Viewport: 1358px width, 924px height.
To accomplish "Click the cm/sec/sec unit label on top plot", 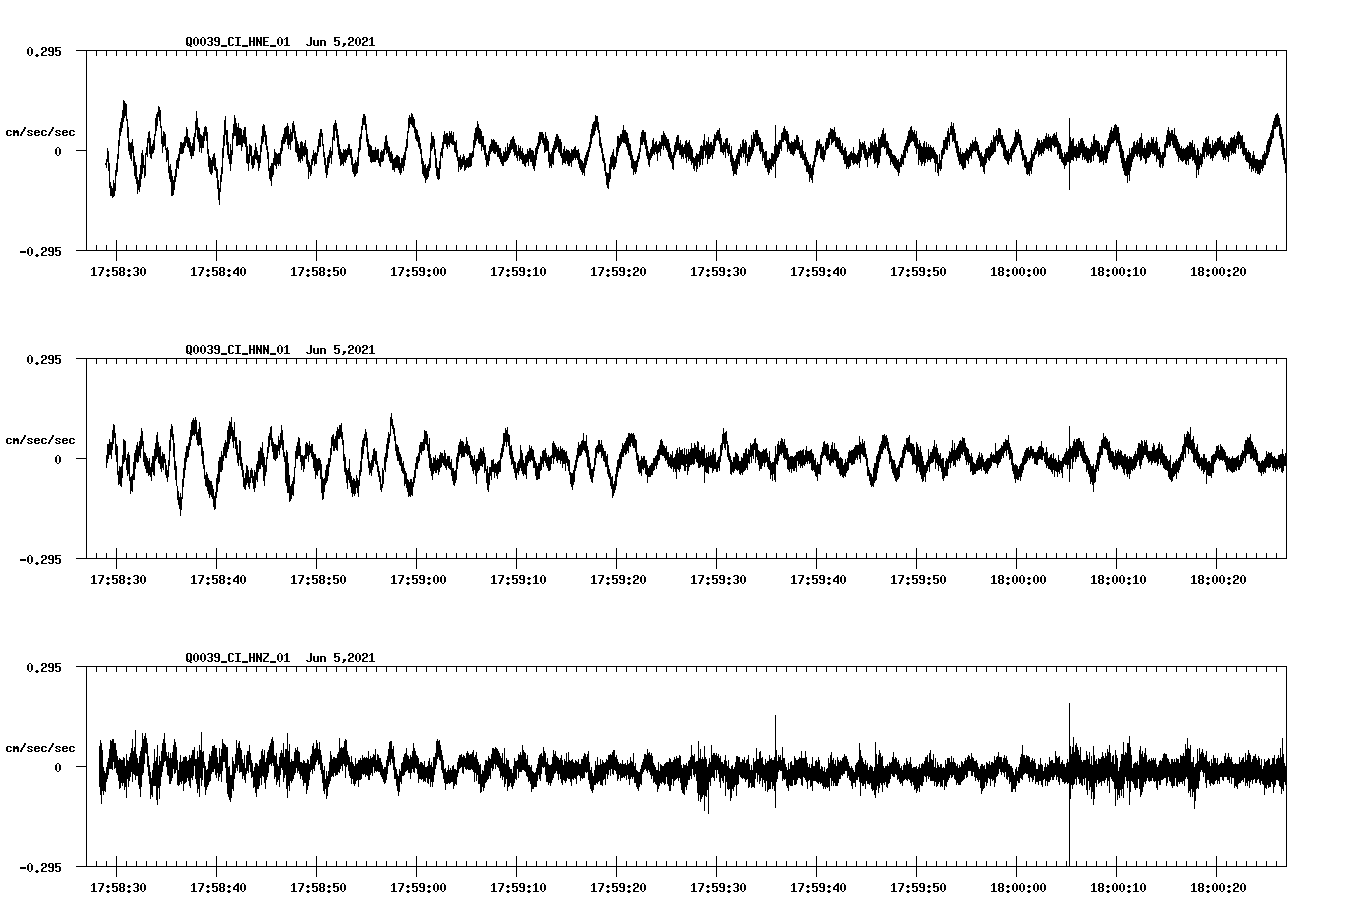I will (42, 130).
